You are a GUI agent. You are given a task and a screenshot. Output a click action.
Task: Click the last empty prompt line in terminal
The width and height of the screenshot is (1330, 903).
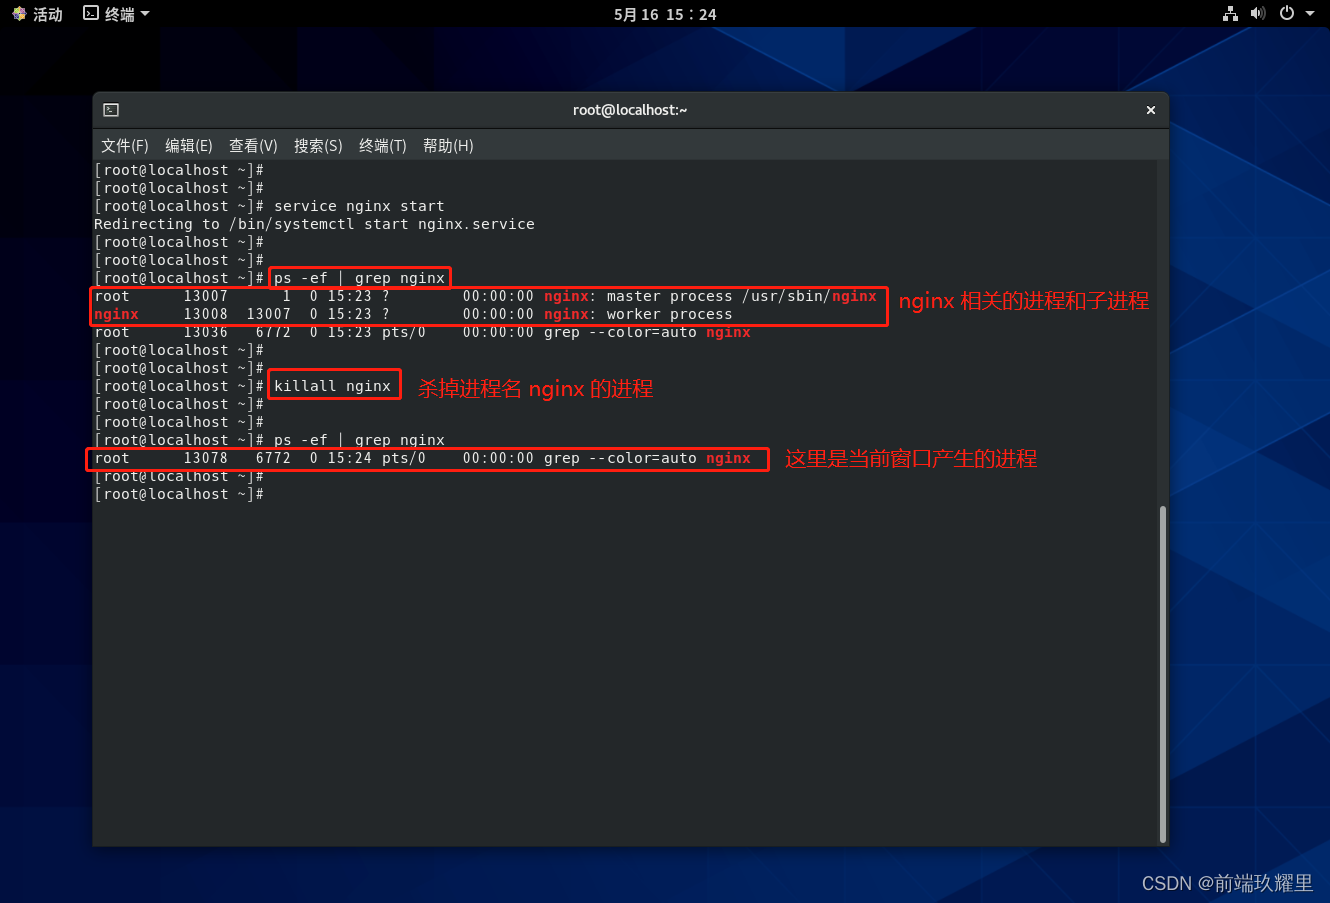pos(179,494)
